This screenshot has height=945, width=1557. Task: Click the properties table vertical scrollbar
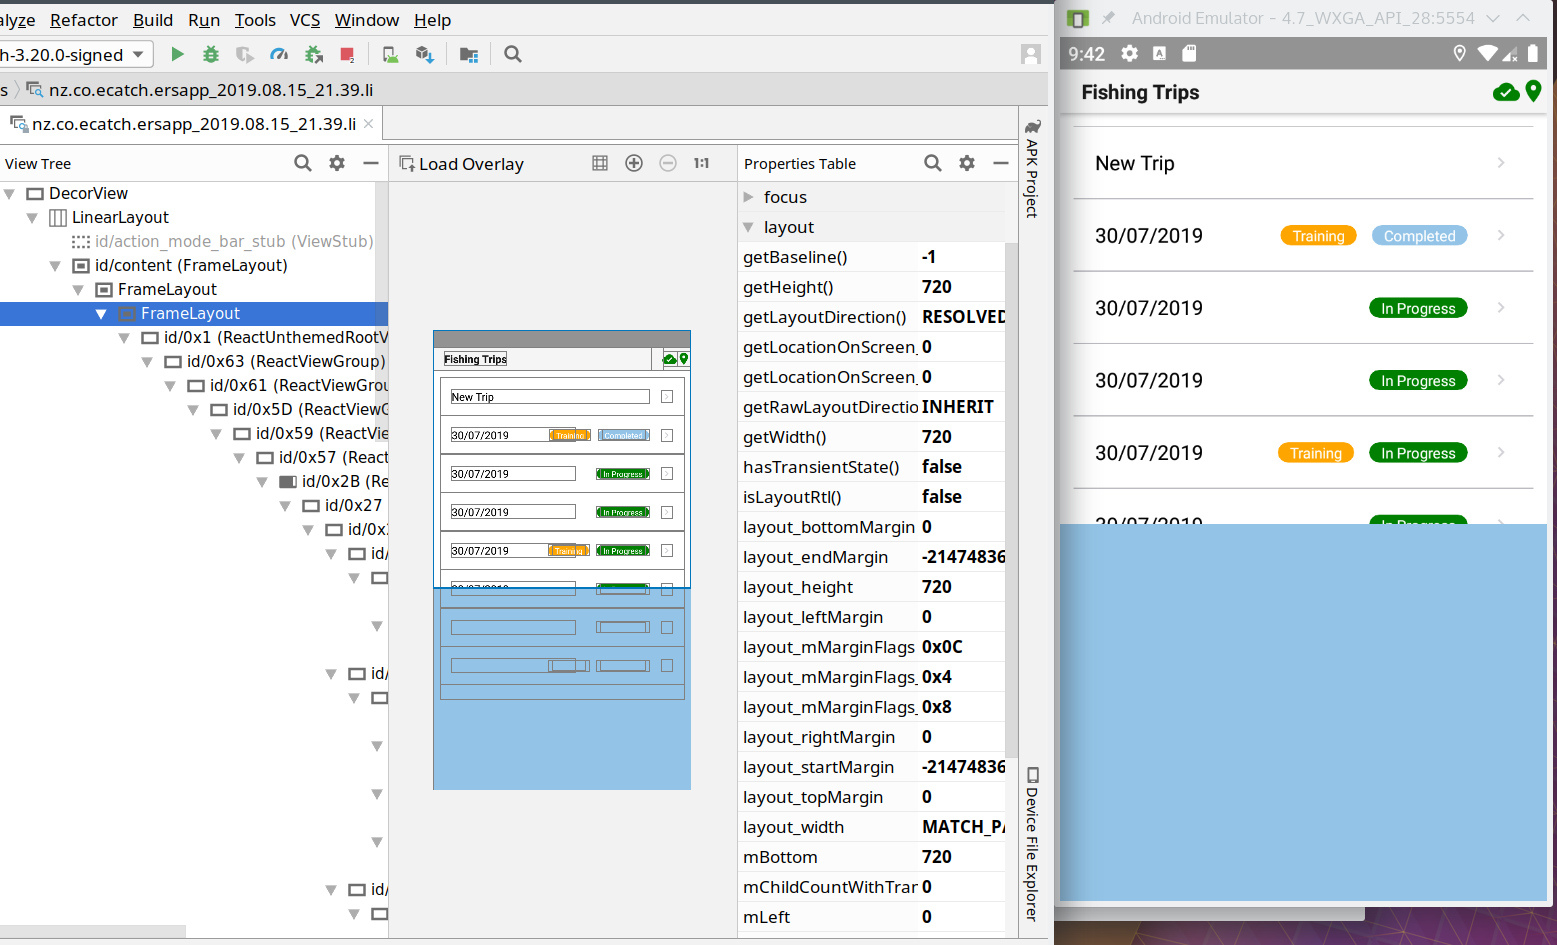[x=1011, y=500]
